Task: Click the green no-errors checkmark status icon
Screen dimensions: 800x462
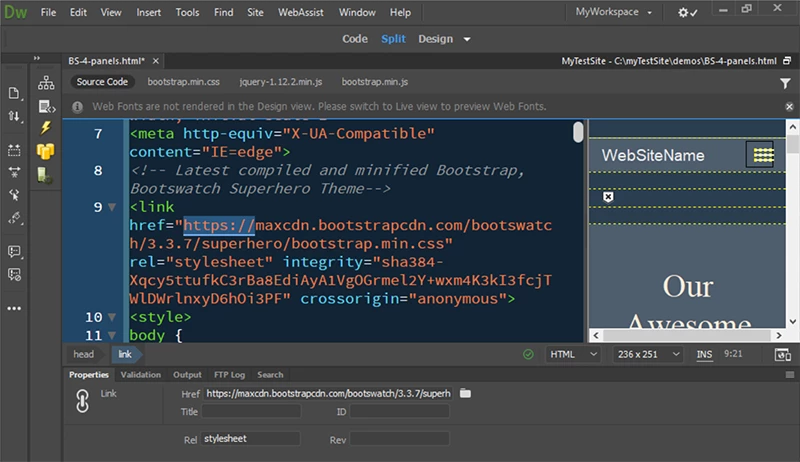Action: (529, 354)
